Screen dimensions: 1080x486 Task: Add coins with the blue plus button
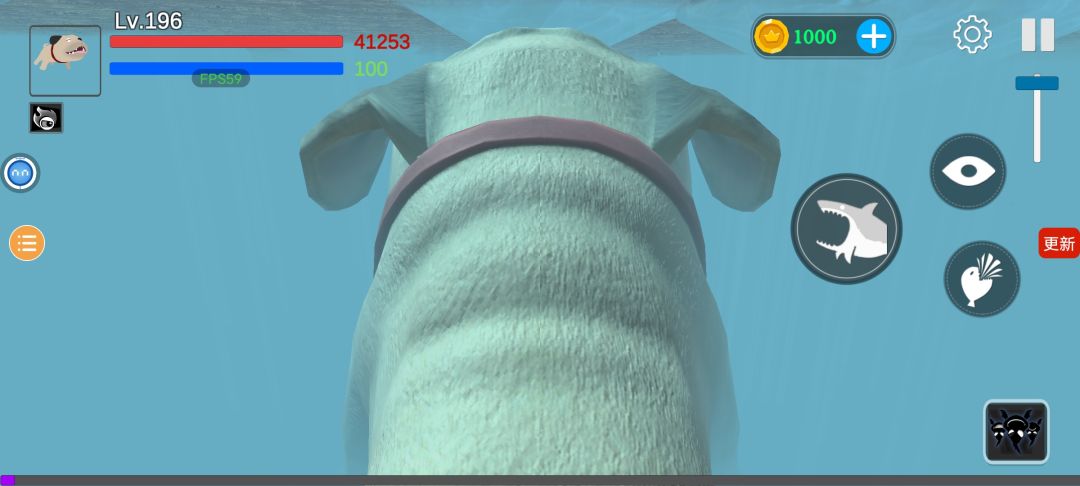(x=873, y=36)
